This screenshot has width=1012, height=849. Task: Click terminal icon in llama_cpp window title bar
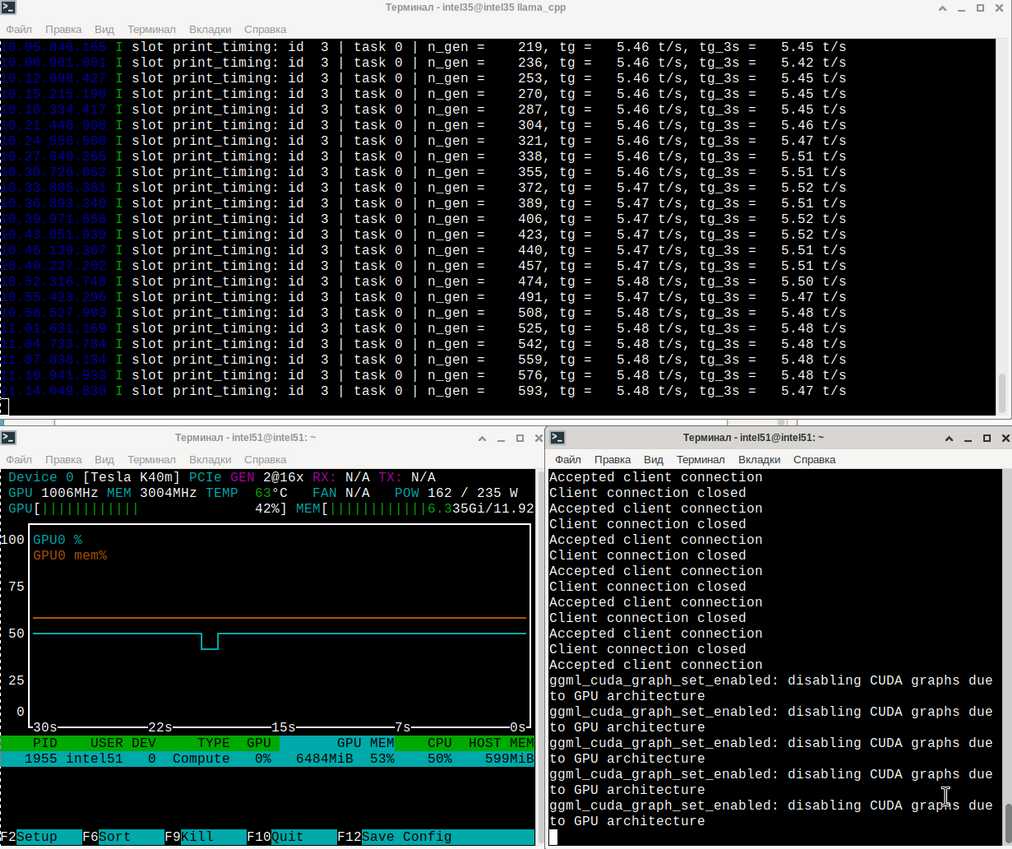point(8,8)
